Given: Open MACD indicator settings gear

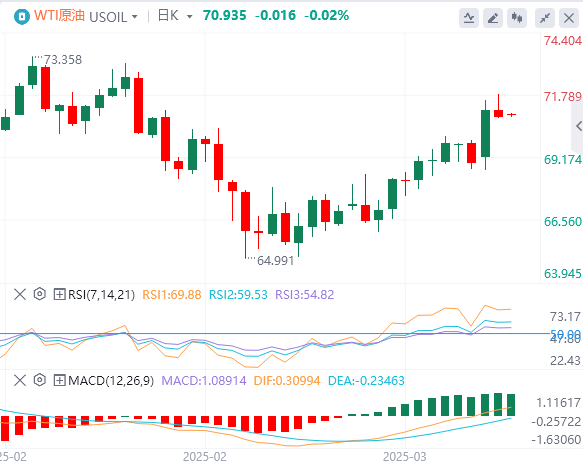Looking at the screenshot, I should 39,380.
